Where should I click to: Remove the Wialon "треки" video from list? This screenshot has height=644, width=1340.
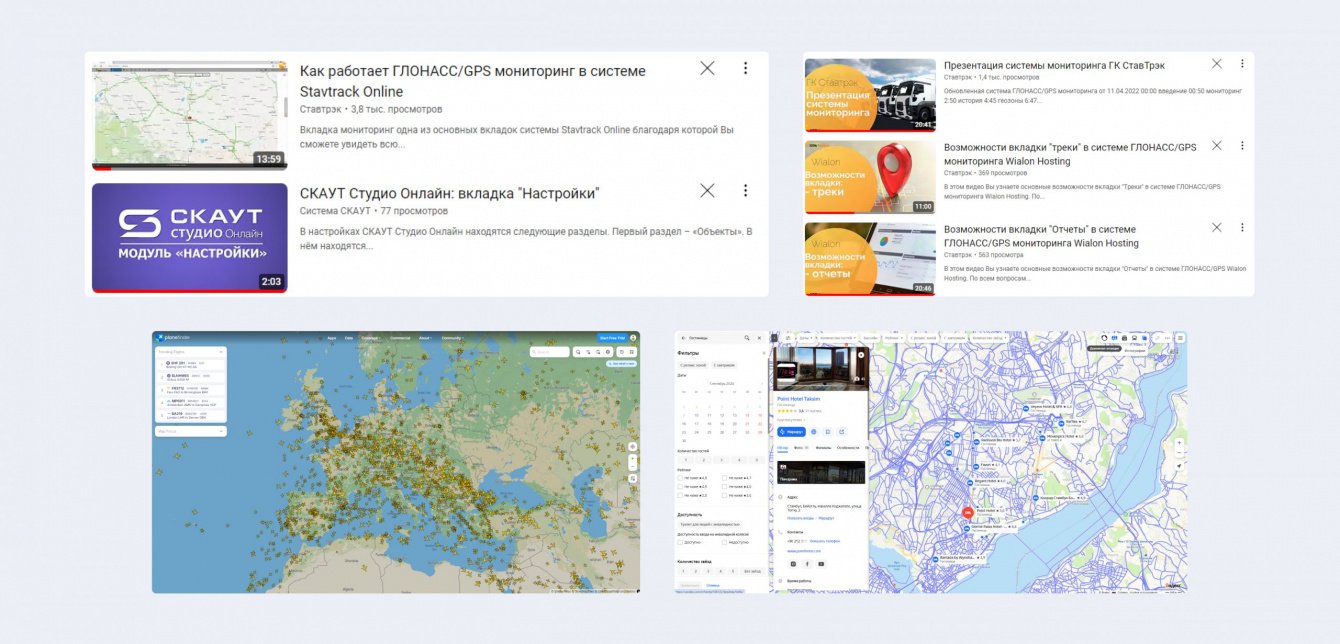[x=1217, y=145]
